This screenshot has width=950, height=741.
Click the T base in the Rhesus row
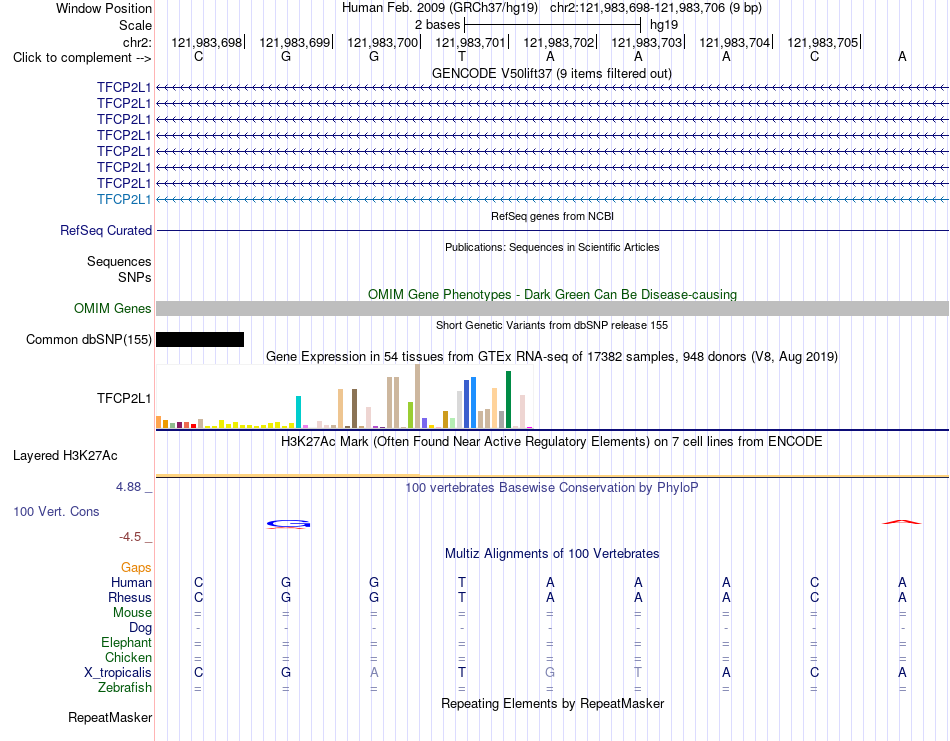click(462, 597)
